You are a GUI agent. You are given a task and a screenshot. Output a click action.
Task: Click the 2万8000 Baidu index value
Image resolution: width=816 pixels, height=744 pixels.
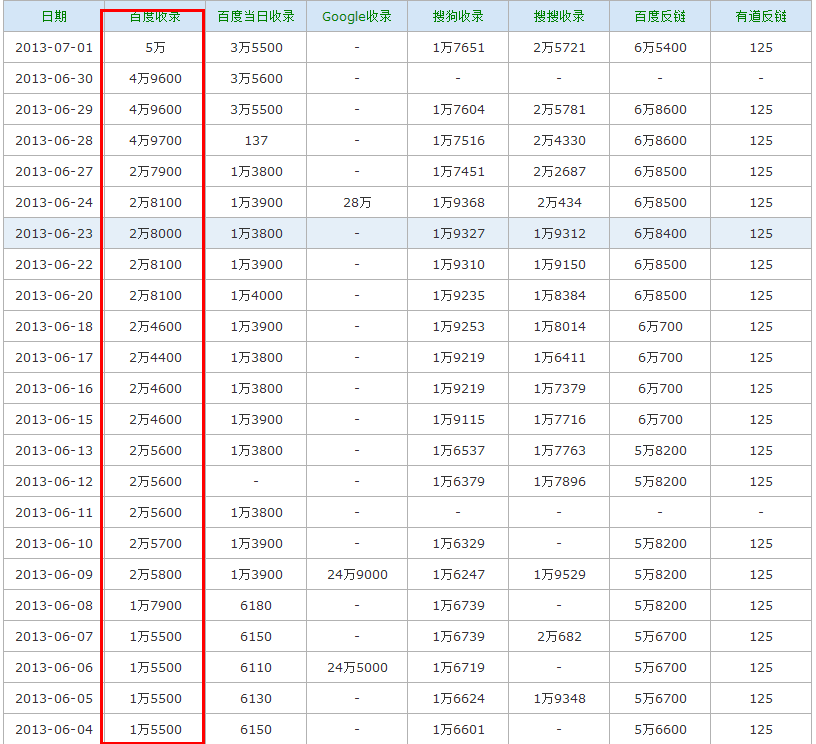coord(155,234)
